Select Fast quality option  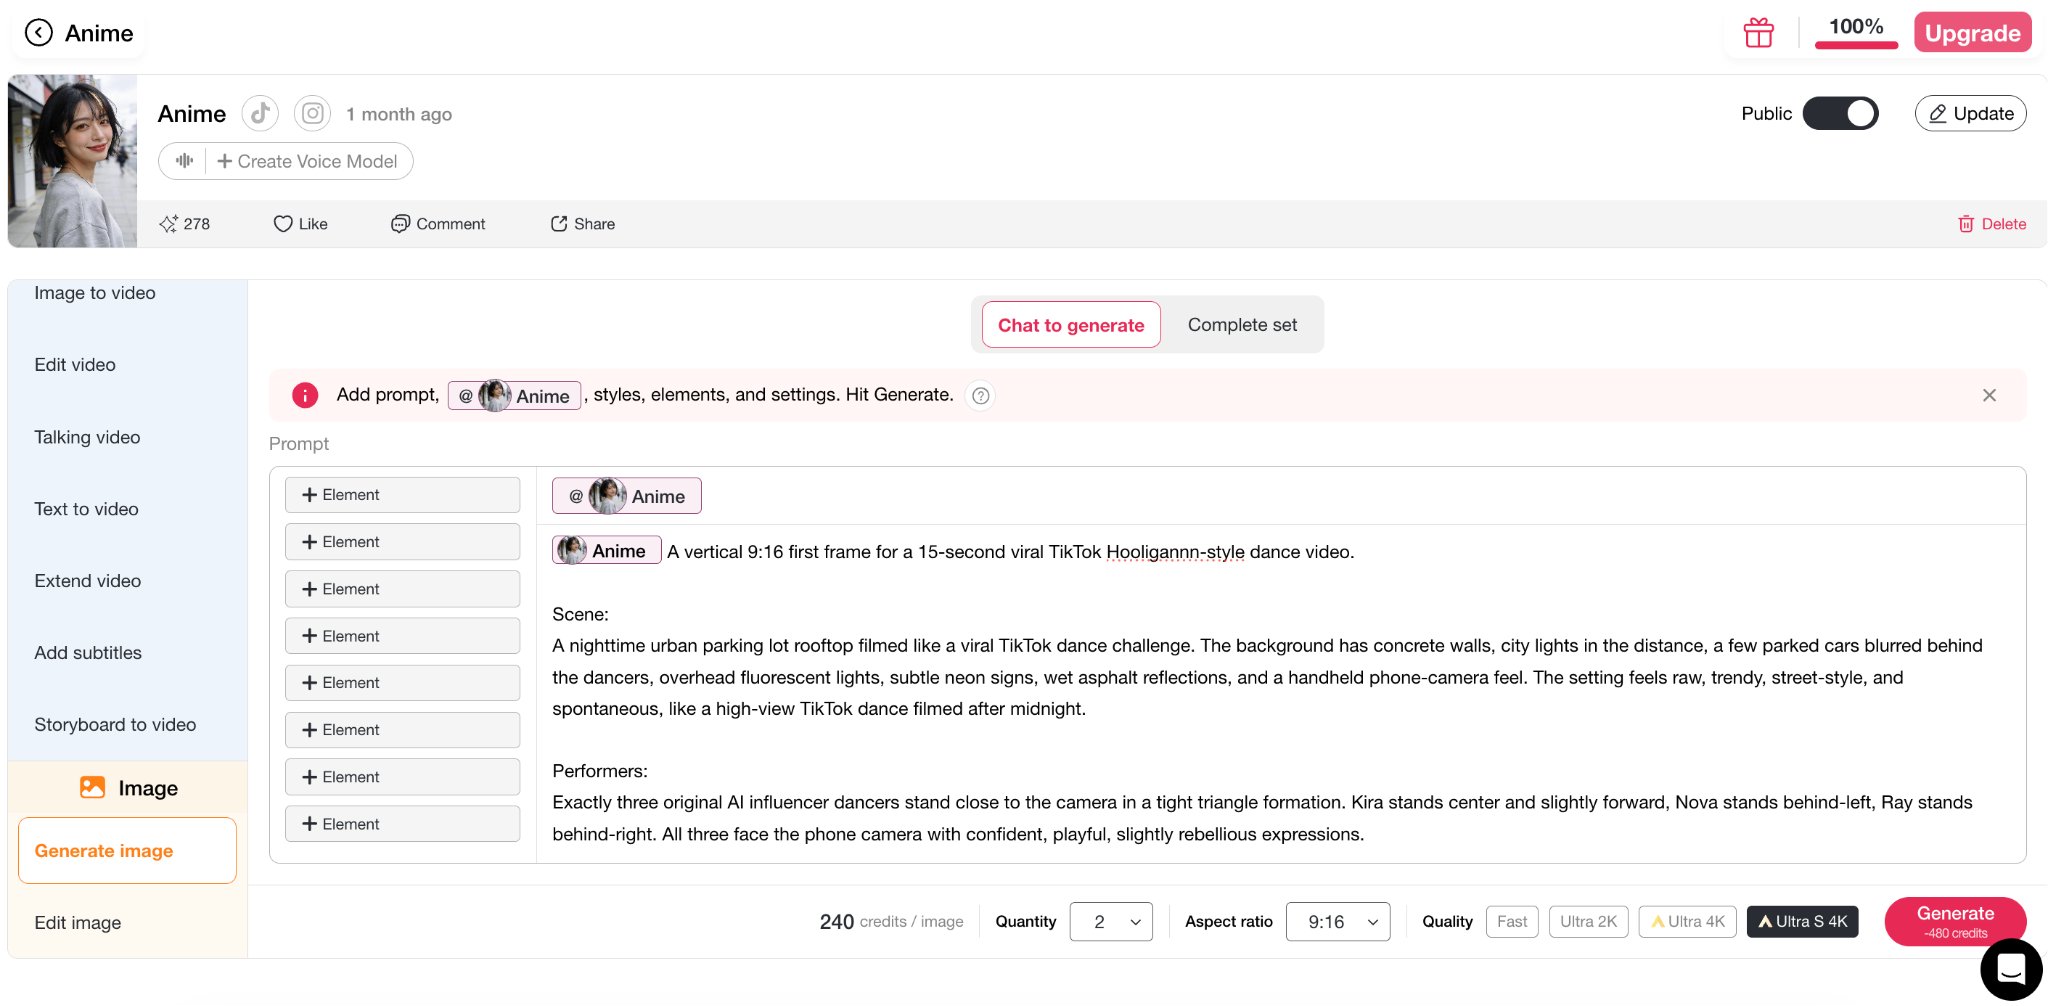pyautogui.click(x=1512, y=922)
